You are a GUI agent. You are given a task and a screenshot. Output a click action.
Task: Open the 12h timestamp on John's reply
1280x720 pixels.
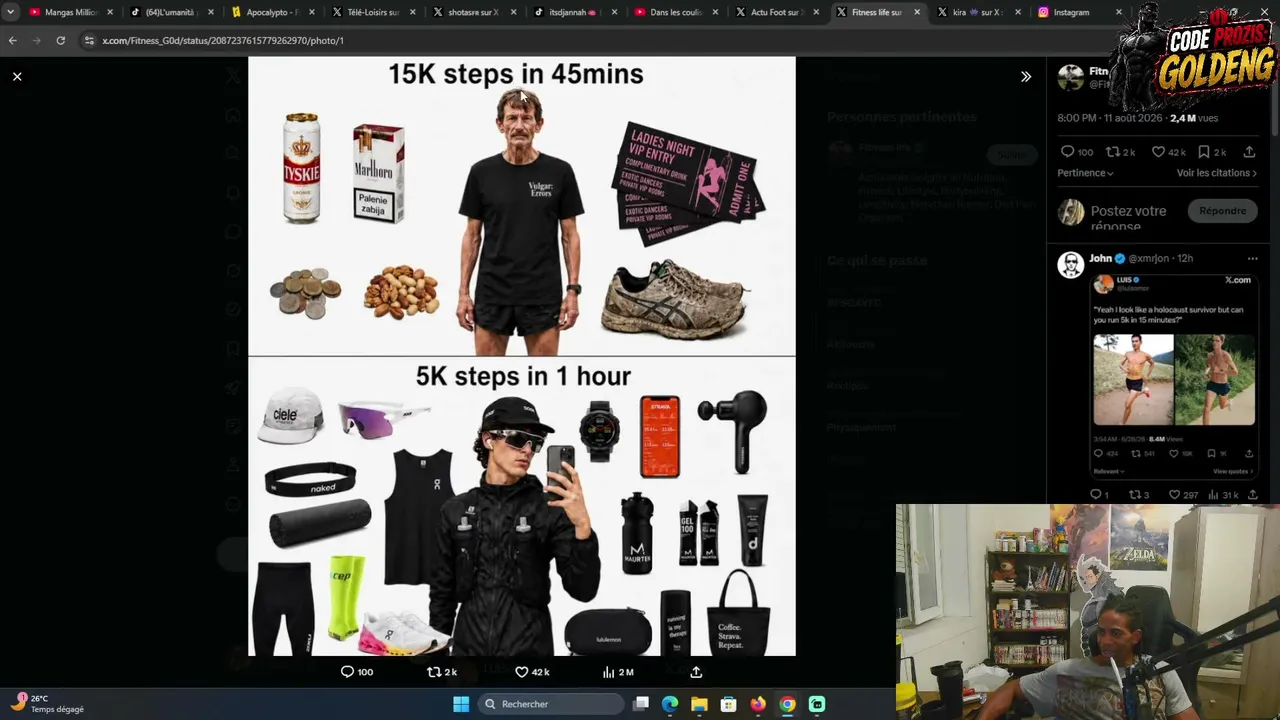coord(1185,258)
